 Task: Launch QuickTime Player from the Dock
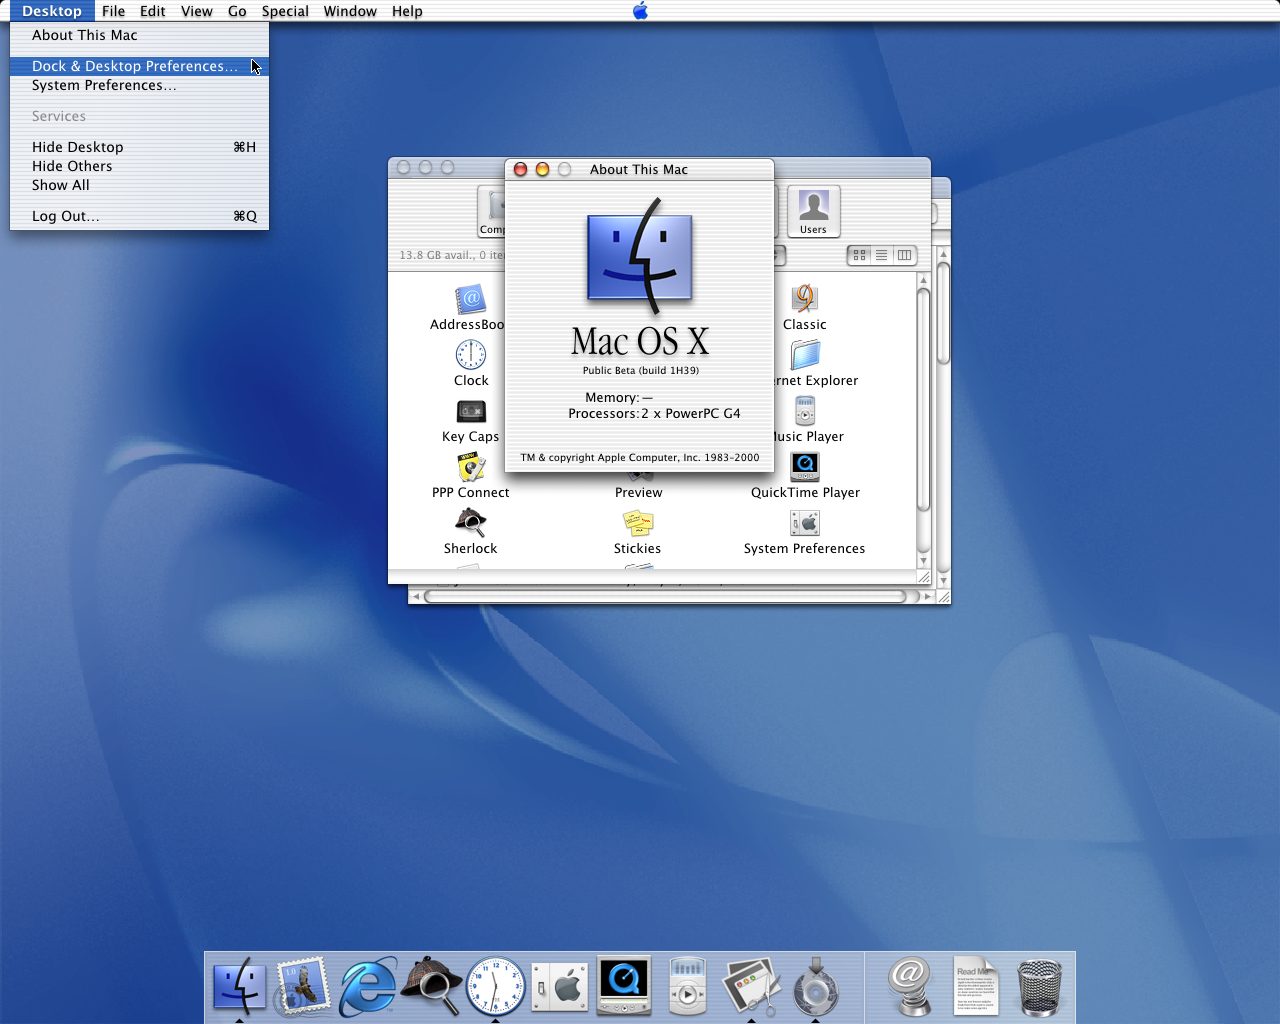(x=624, y=986)
